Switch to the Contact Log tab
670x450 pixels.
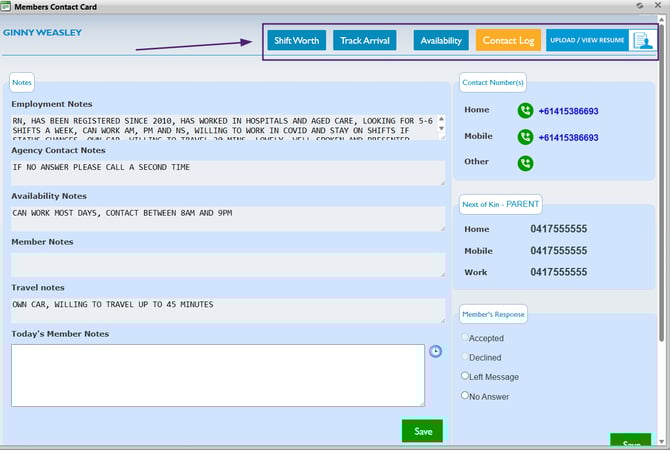(508, 41)
